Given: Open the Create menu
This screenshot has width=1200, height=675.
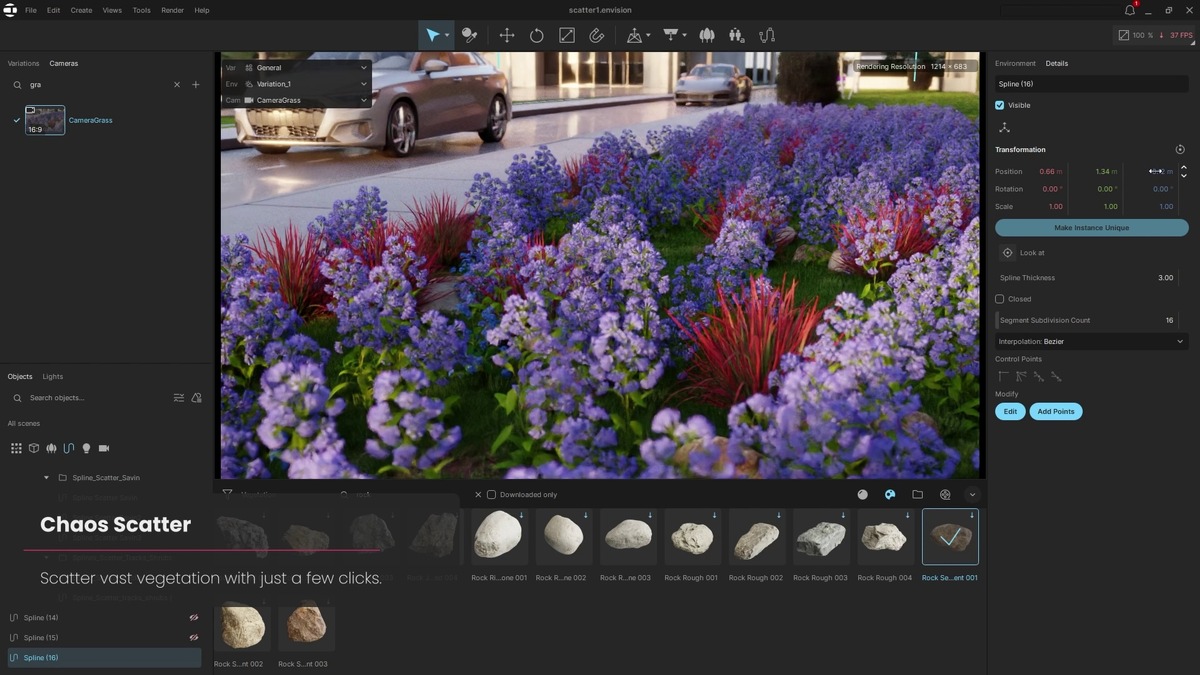Looking at the screenshot, I should 81,10.
